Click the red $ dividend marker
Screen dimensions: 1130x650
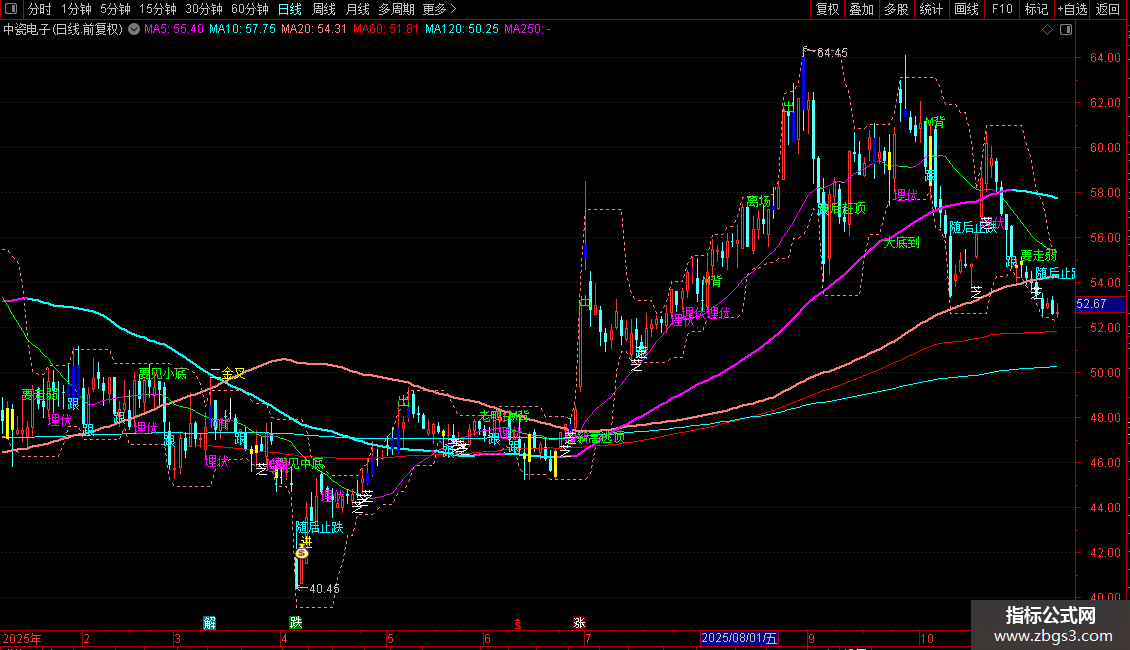[517, 623]
